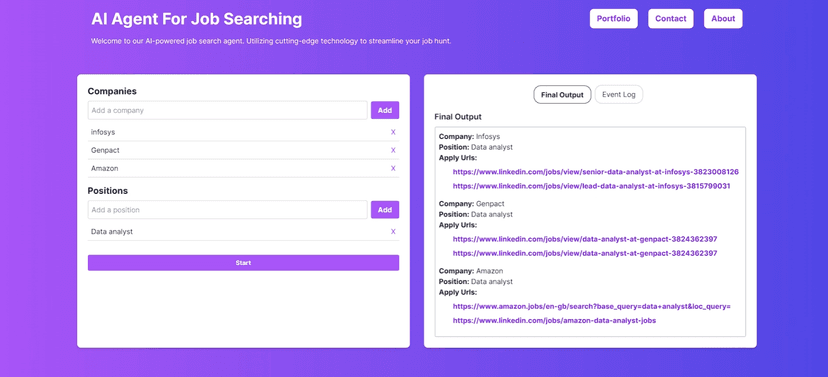Open the first data-analyst-at-genpact link
The width and height of the screenshot is (828, 377).
[585, 239]
